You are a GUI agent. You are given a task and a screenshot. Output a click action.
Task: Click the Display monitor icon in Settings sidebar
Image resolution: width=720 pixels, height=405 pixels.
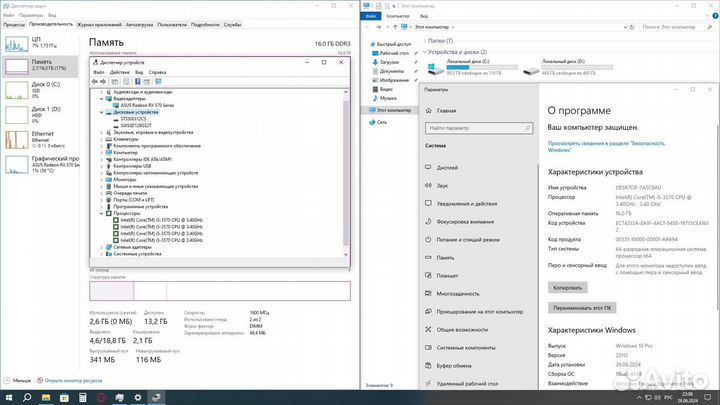(429, 167)
